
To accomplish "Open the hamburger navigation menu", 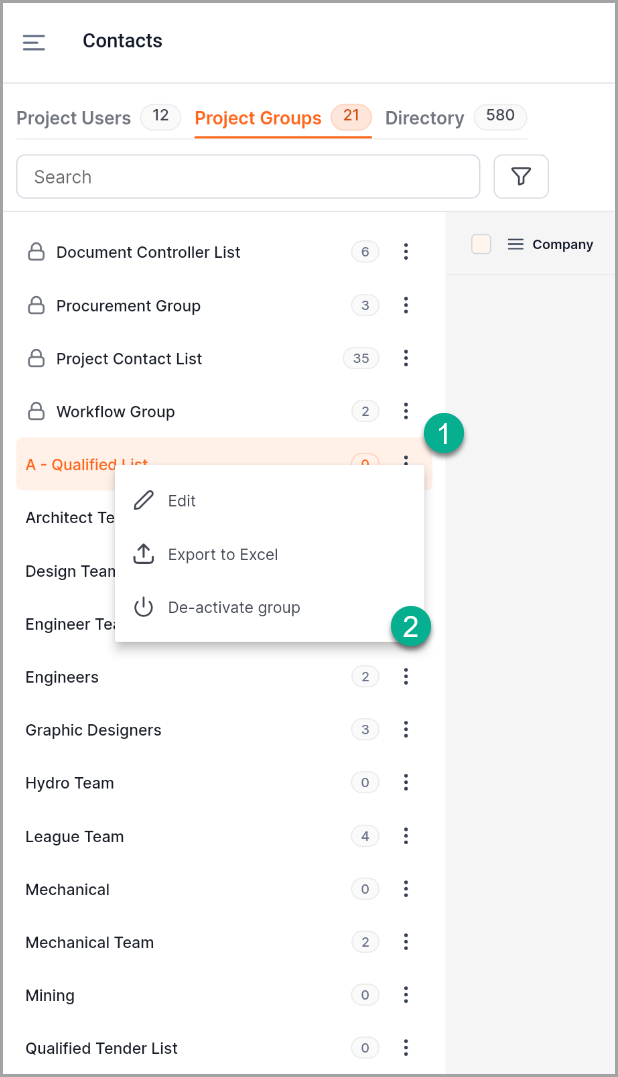I will (x=34, y=42).
